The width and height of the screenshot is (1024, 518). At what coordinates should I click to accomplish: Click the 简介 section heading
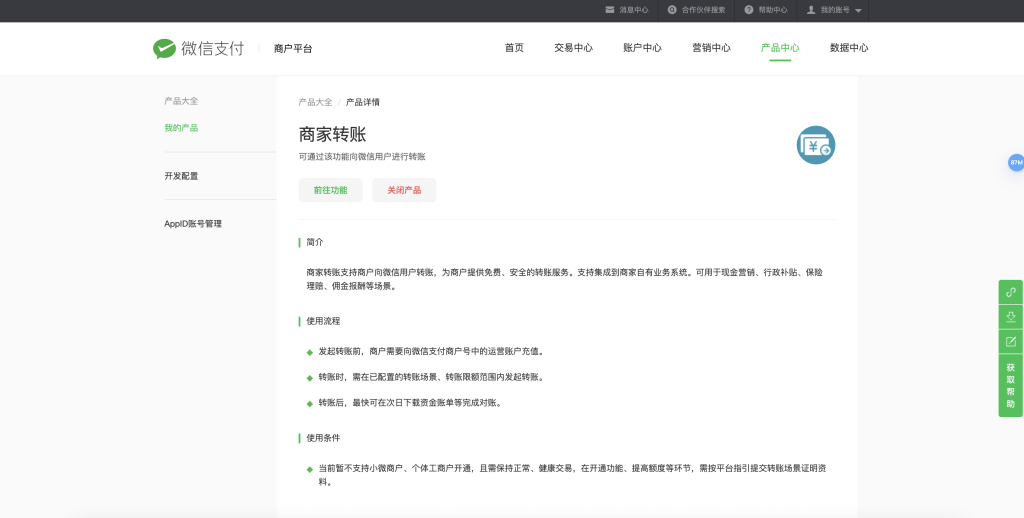click(x=315, y=242)
